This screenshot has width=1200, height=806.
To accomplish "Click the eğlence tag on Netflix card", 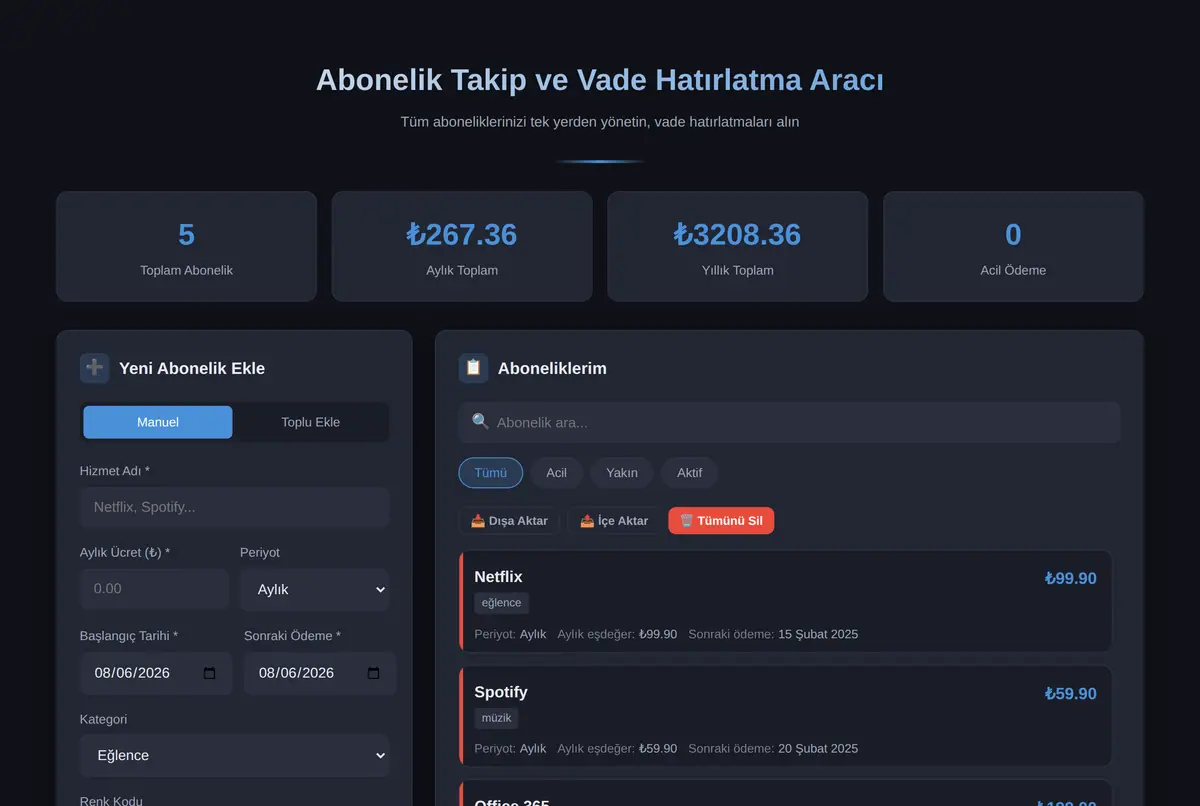I will [x=502, y=603].
